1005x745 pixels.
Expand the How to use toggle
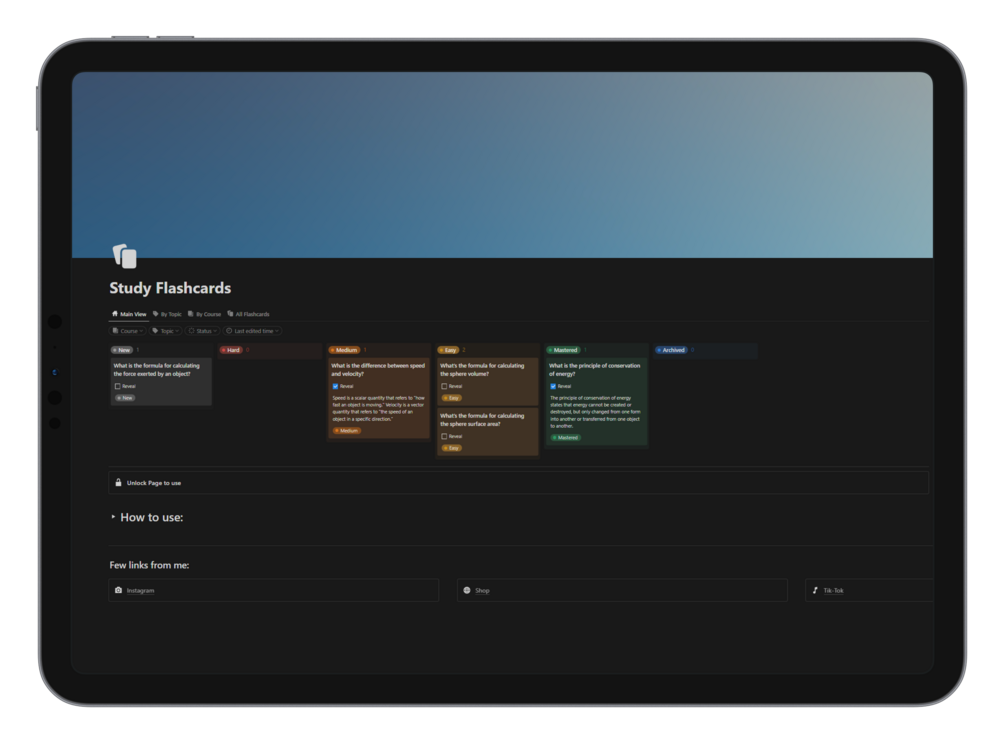[113, 517]
